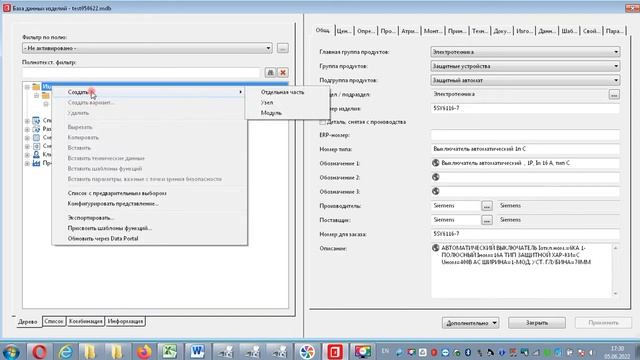Switch to the 'Список' bottom tab

tap(54, 322)
